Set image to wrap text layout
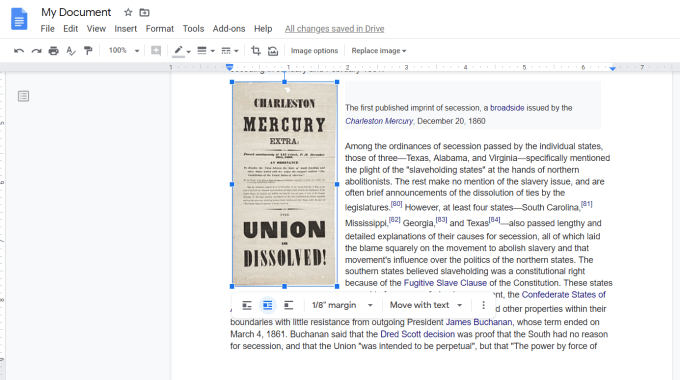 coord(268,305)
